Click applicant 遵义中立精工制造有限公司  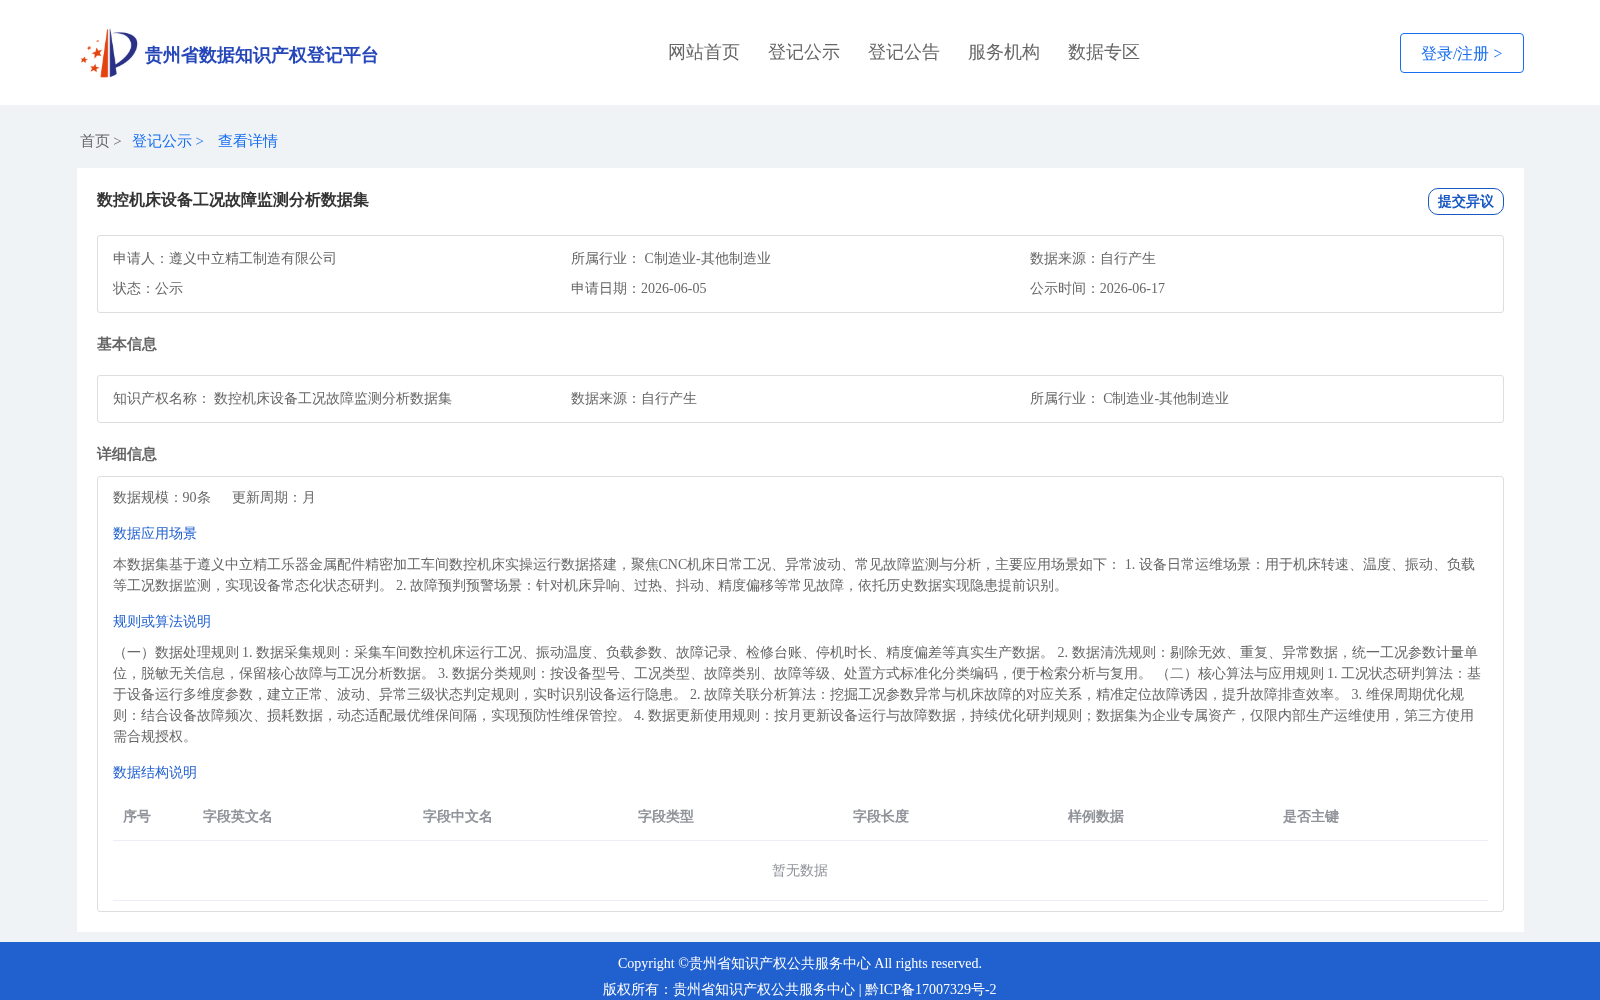click(x=253, y=258)
